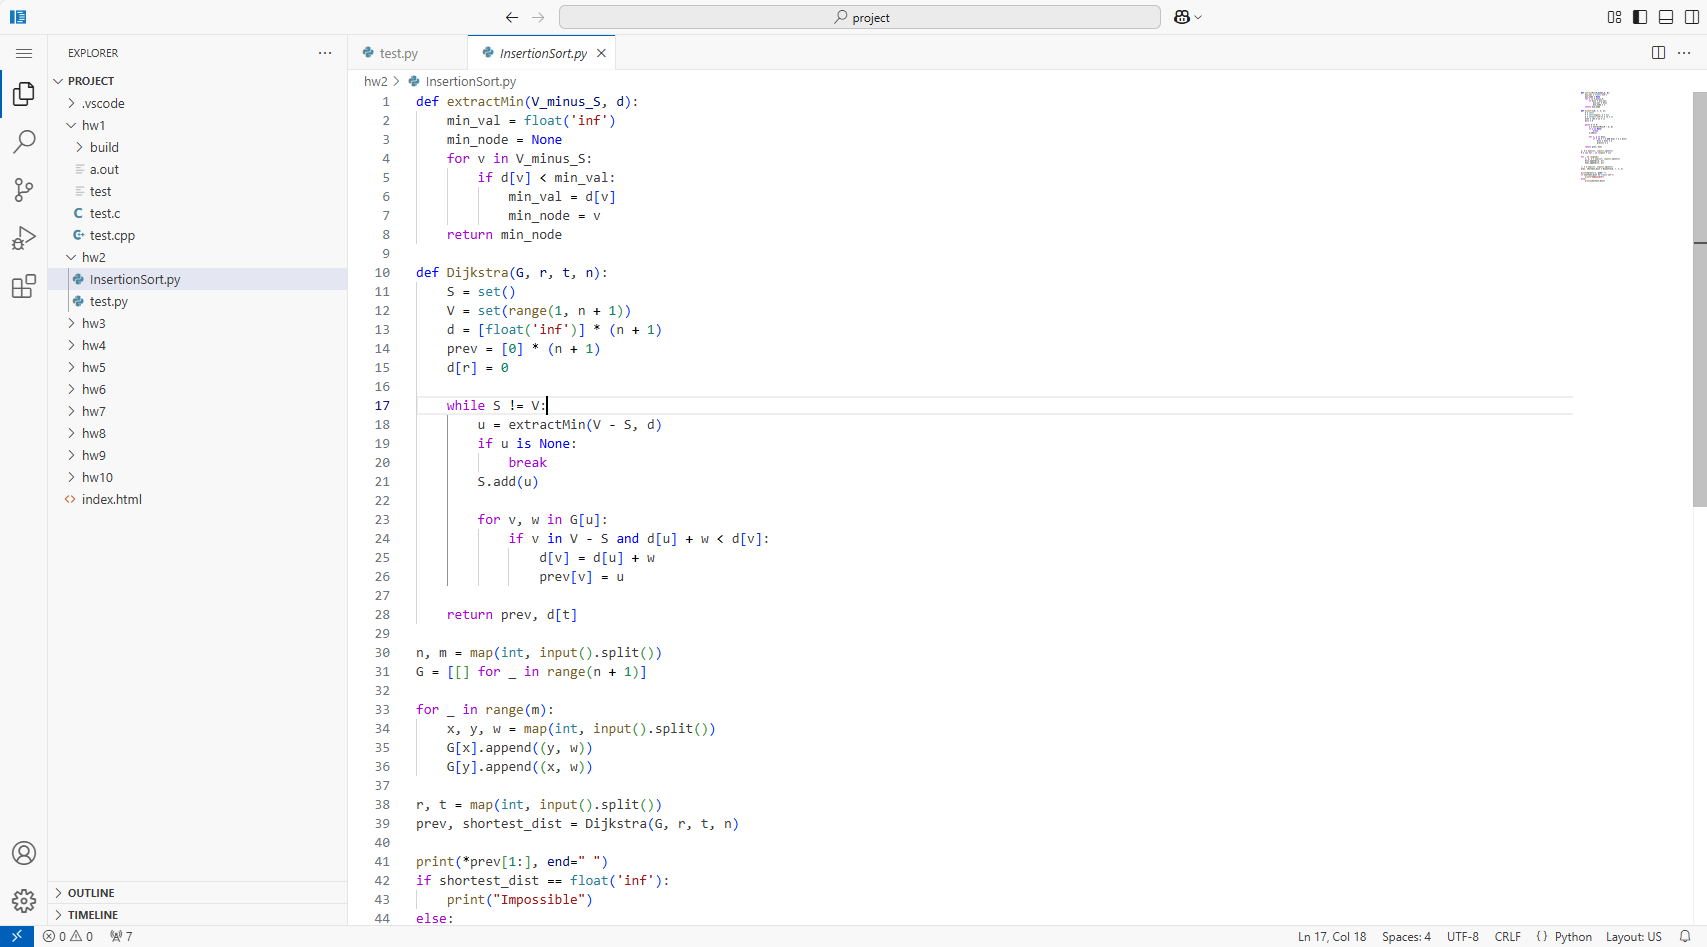Toggle the Secondary Side Bar visibility
1707x947 pixels.
click(x=1692, y=17)
